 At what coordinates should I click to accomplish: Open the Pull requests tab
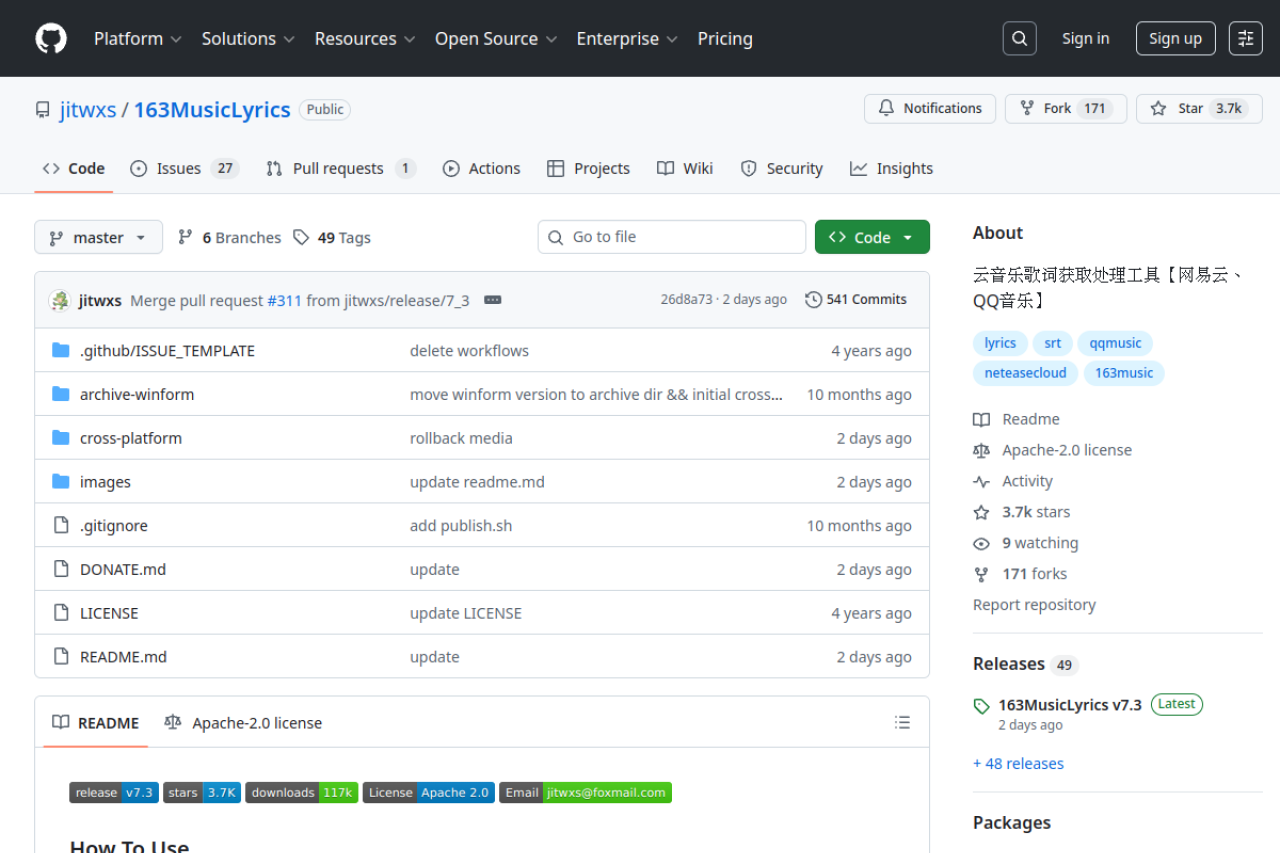pyautogui.click(x=340, y=168)
